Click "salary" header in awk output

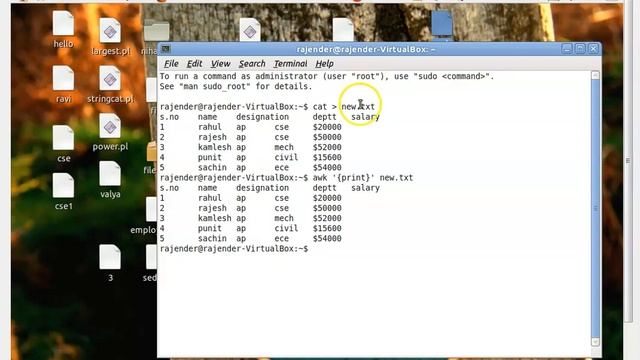(365, 188)
